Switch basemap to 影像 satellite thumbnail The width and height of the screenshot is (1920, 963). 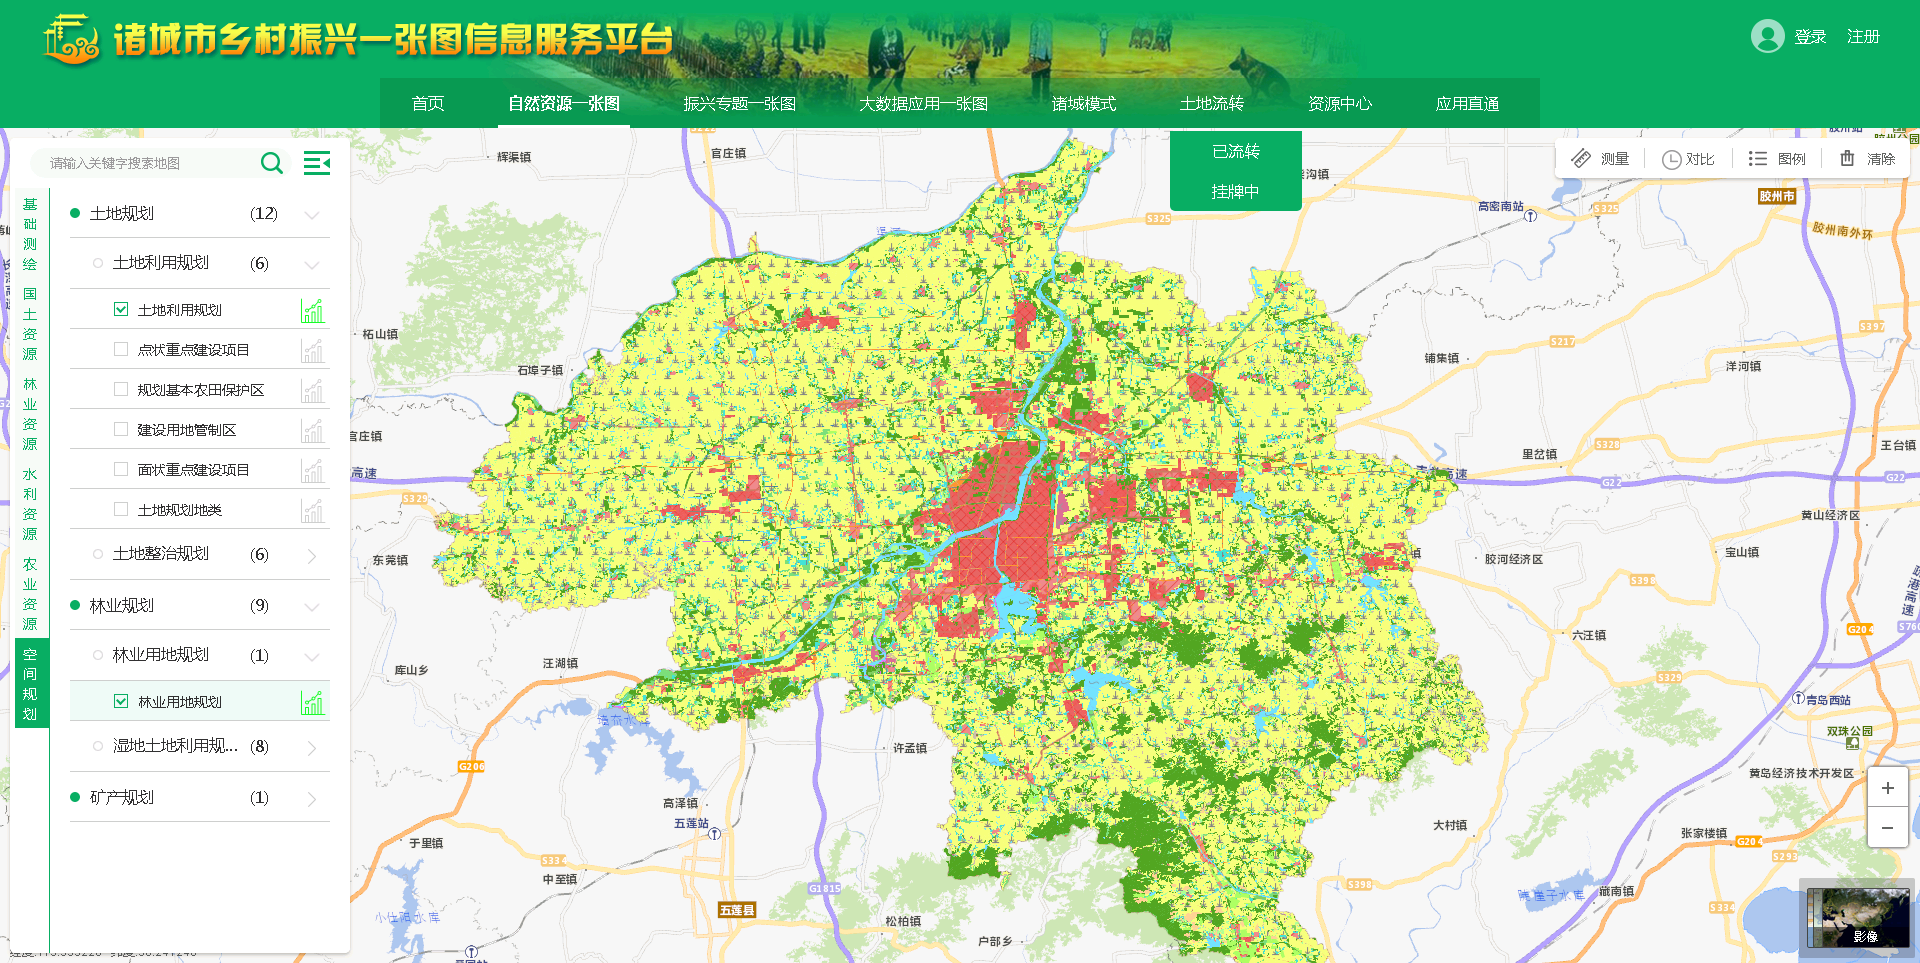pos(1858,918)
